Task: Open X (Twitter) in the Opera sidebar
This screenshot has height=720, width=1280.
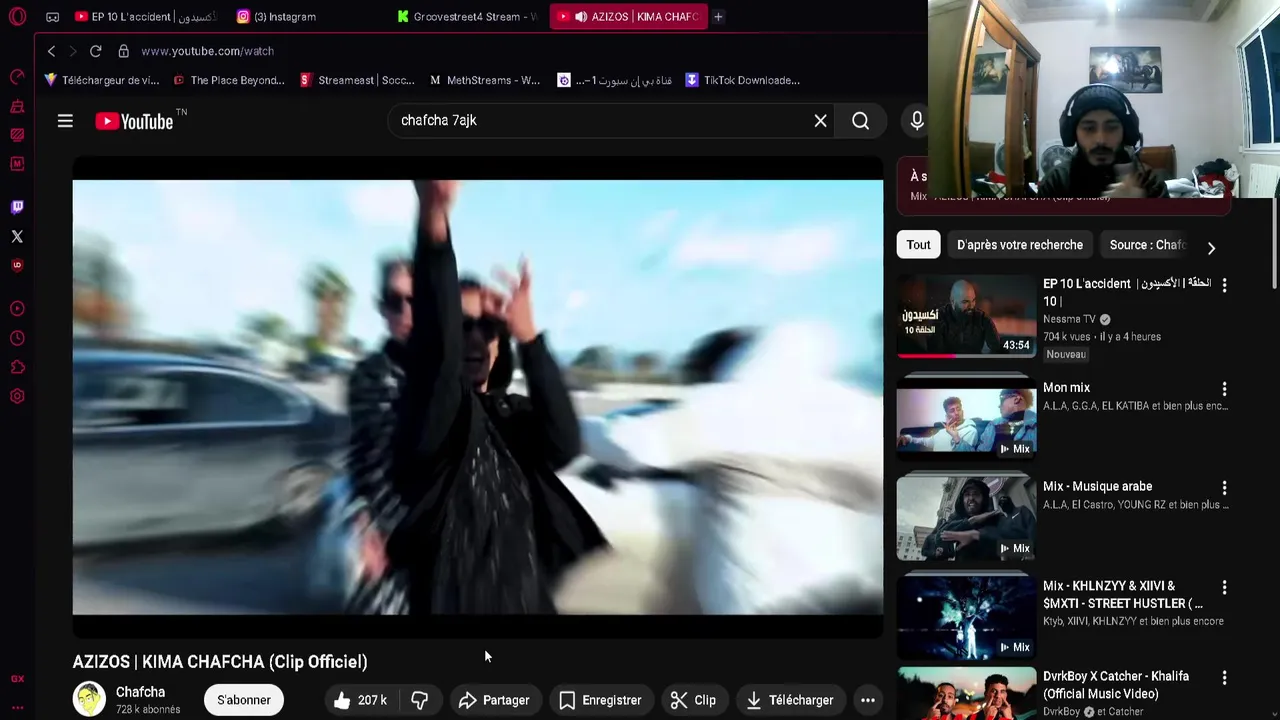Action: pos(17,237)
